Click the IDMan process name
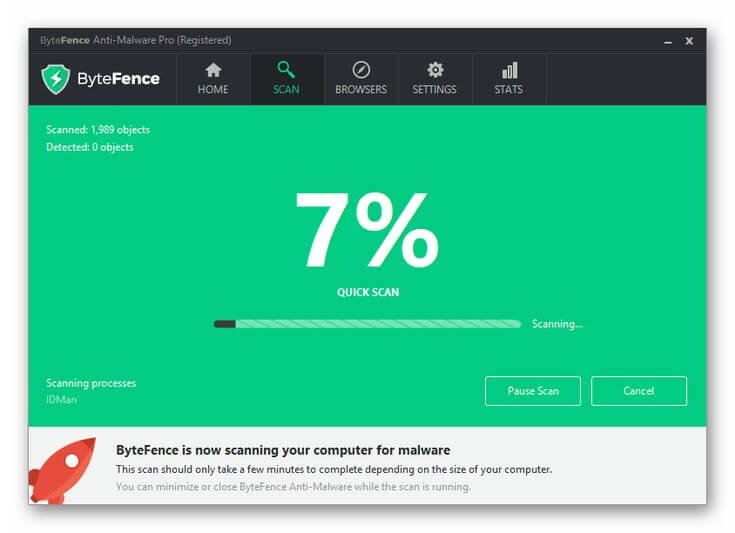 point(61,399)
